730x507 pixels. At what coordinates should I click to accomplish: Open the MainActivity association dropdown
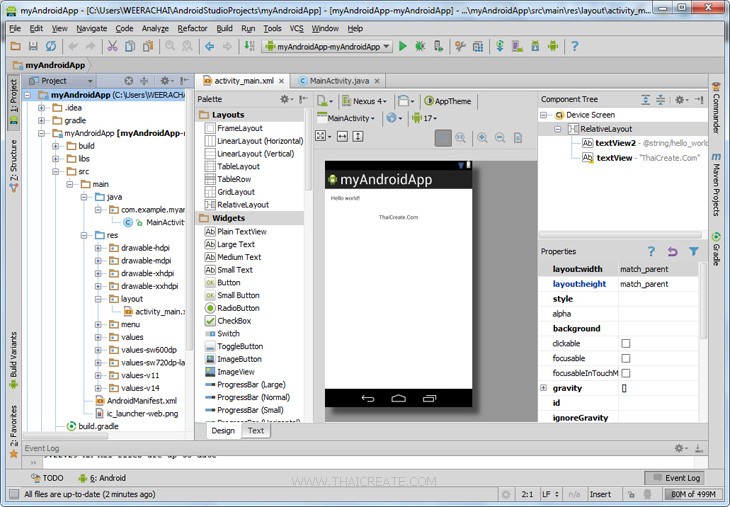pos(346,118)
